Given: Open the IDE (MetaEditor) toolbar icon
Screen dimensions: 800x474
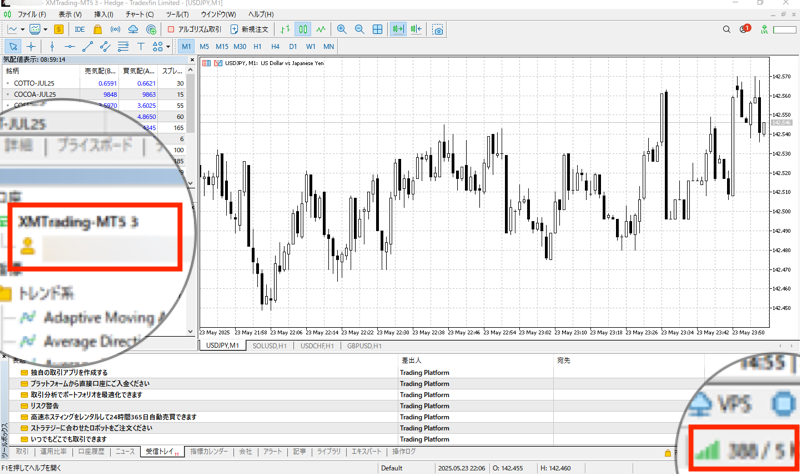Looking at the screenshot, I should click(x=80, y=30).
